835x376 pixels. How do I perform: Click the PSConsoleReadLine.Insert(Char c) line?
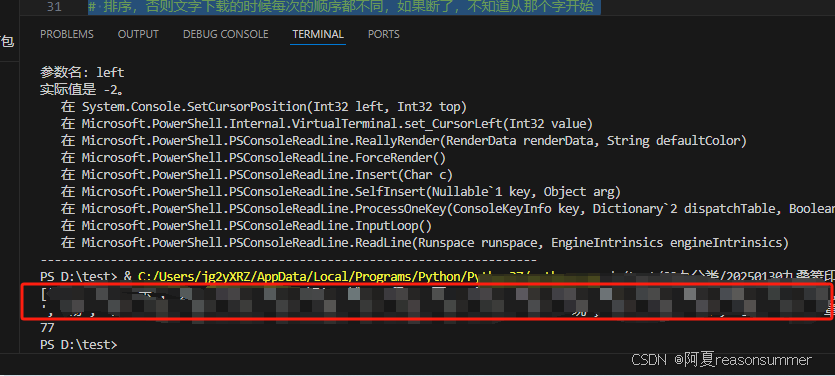(x=257, y=175)
